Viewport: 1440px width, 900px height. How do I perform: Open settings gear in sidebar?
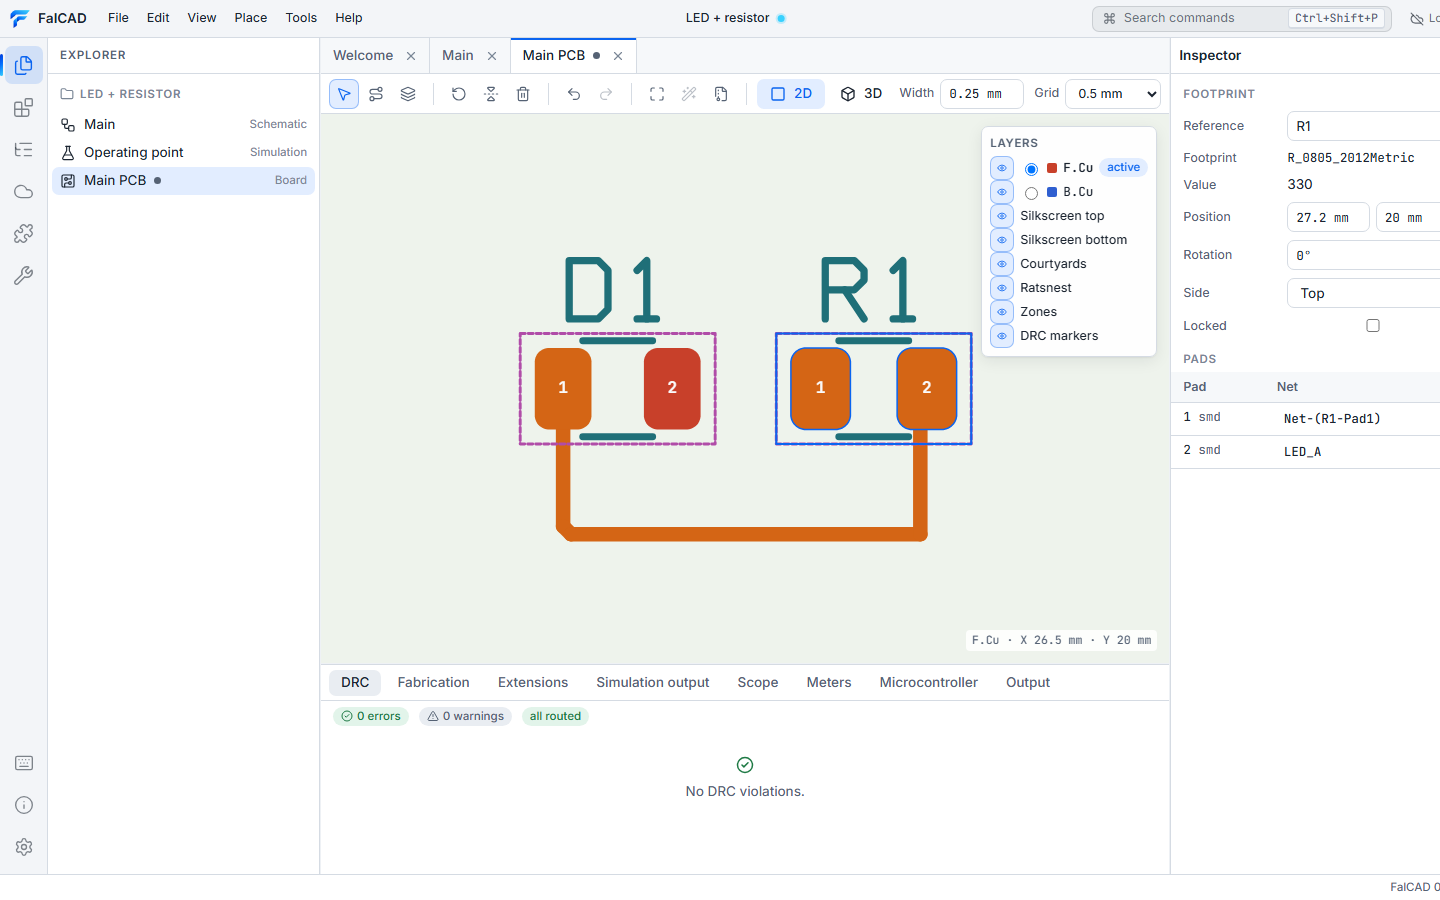pyautogui.click(x=24, y=847)
